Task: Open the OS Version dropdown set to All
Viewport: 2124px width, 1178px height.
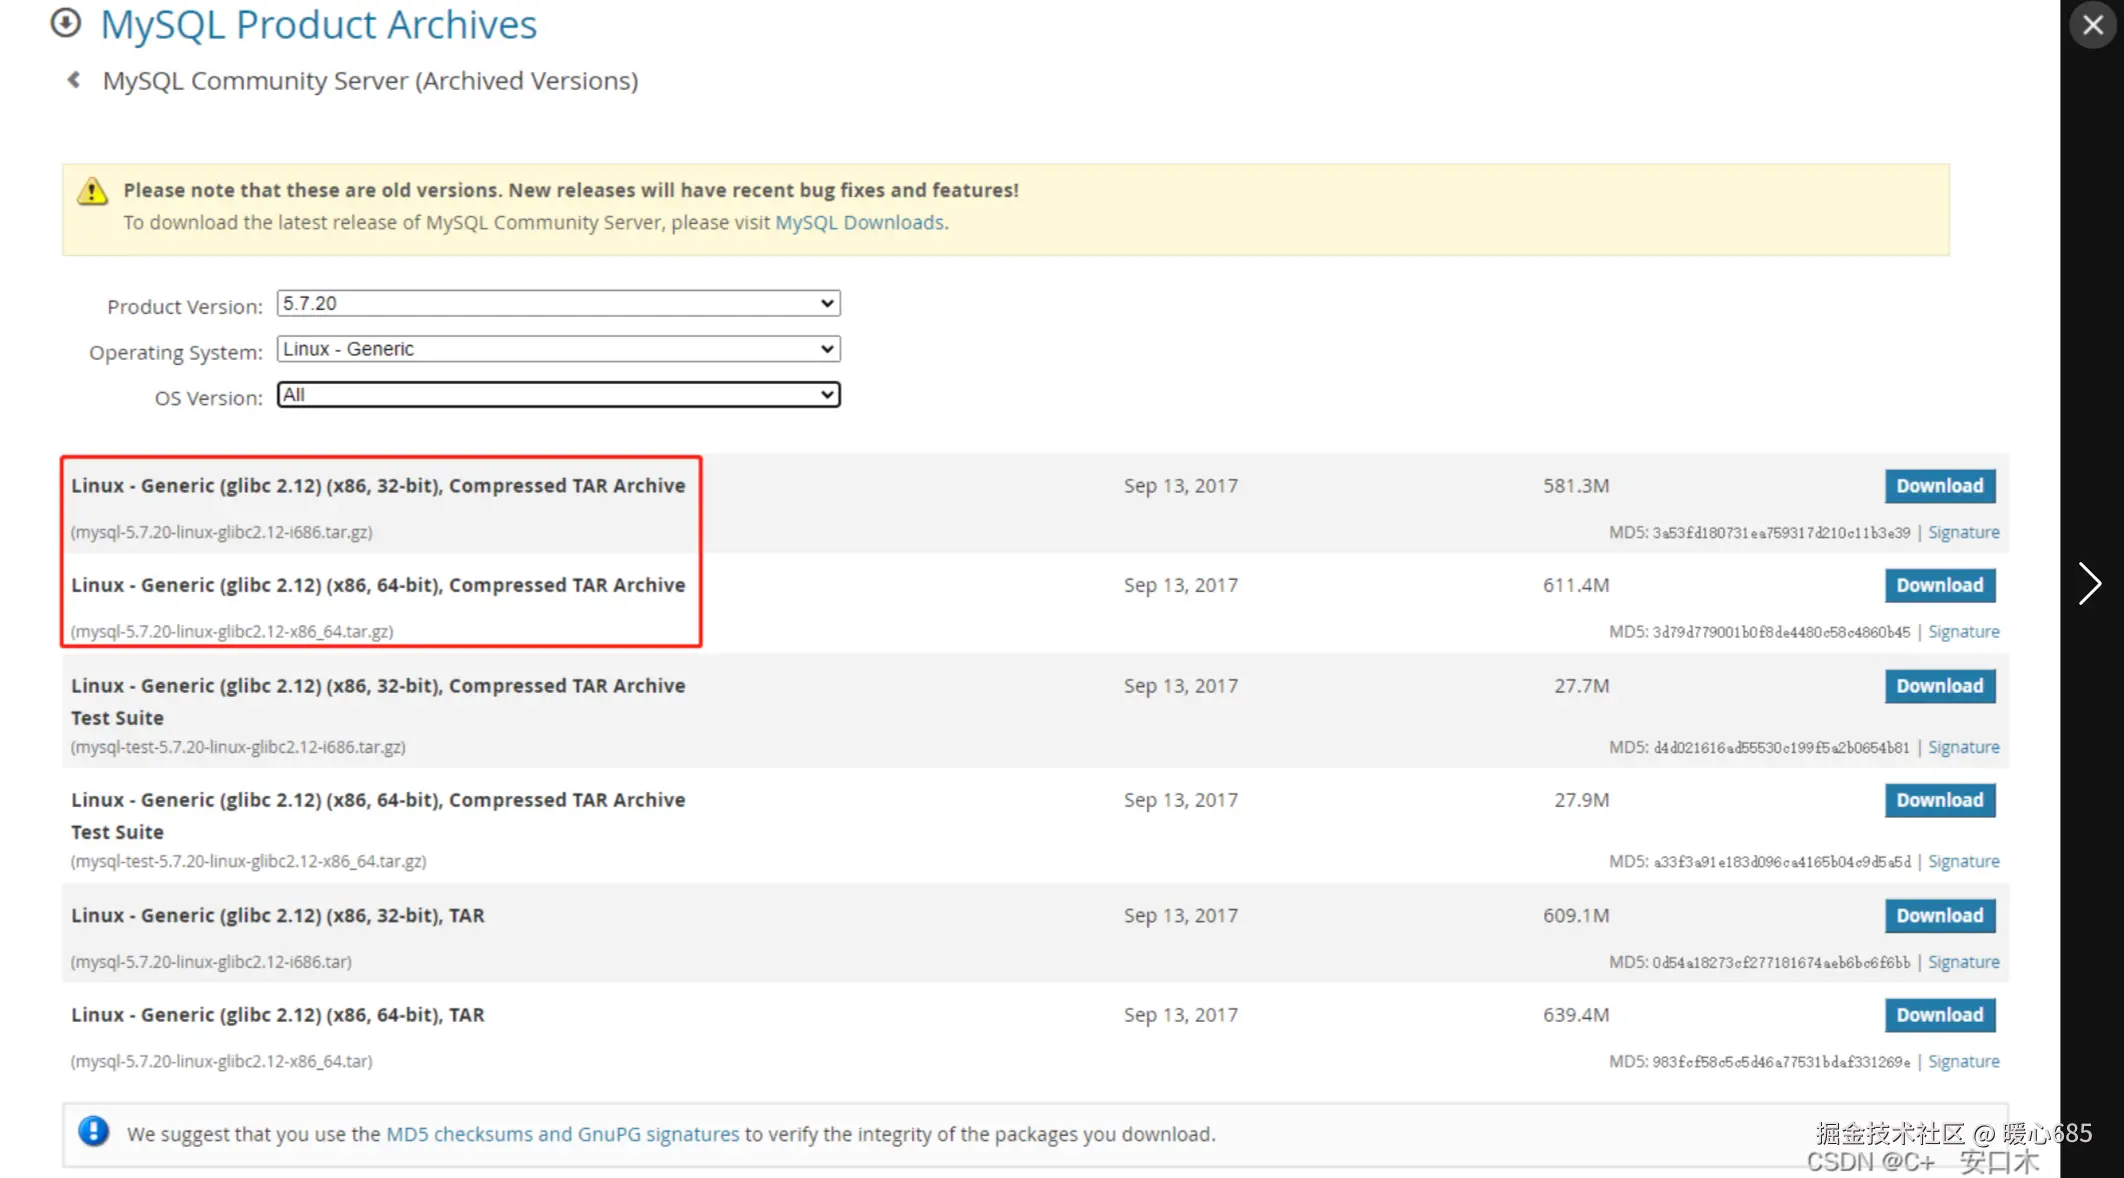Action: [558, 395]
